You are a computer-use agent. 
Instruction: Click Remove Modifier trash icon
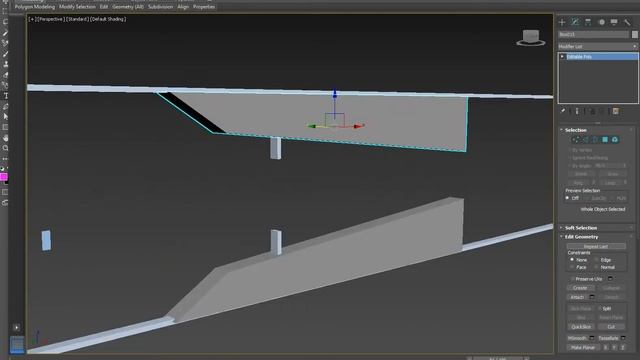[x=602, y=111]
